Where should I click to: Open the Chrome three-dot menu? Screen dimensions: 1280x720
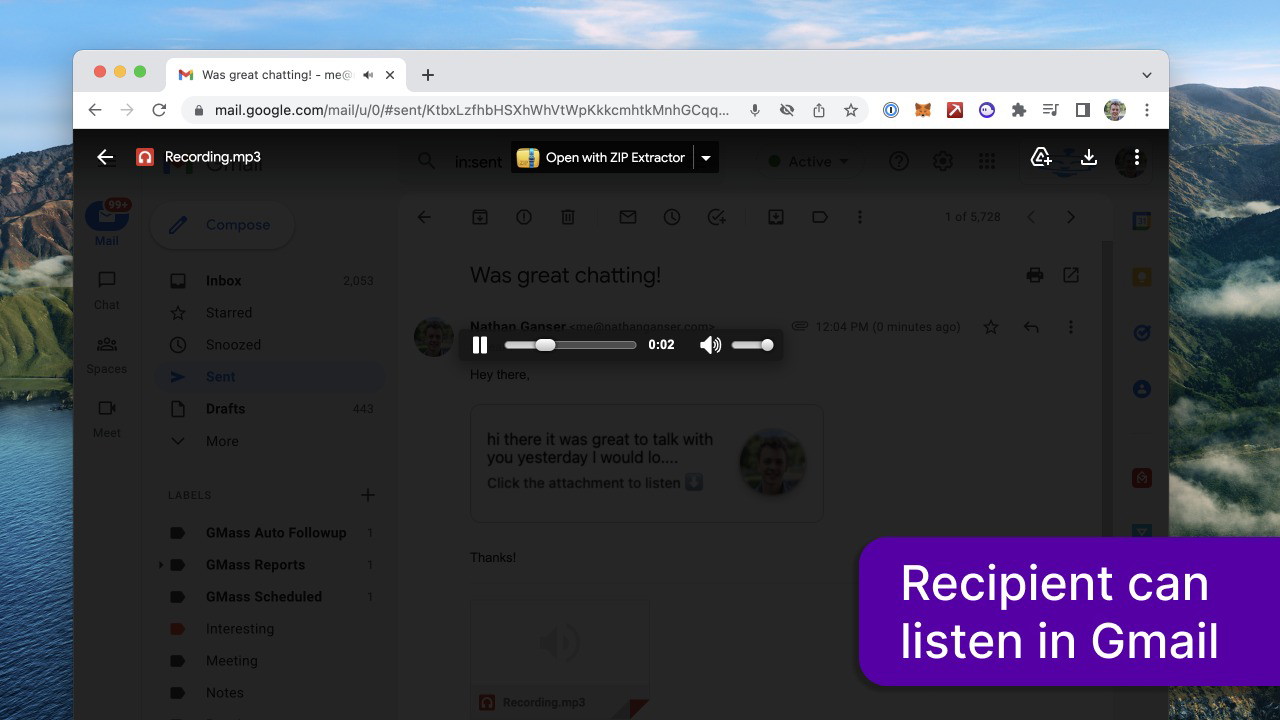[x=1147, y=110]
